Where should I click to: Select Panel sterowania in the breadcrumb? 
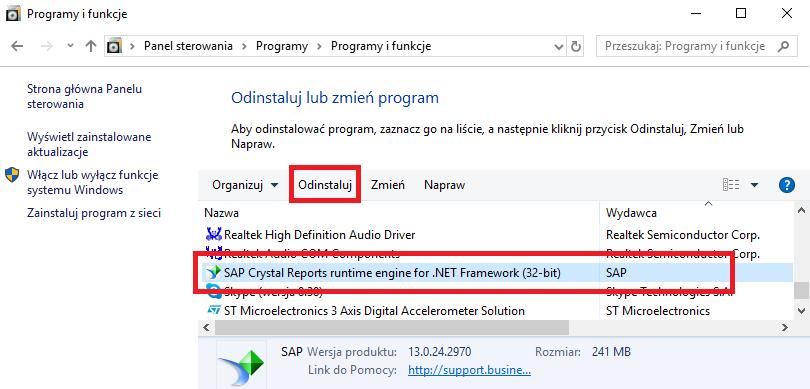(x=188, y=46)
